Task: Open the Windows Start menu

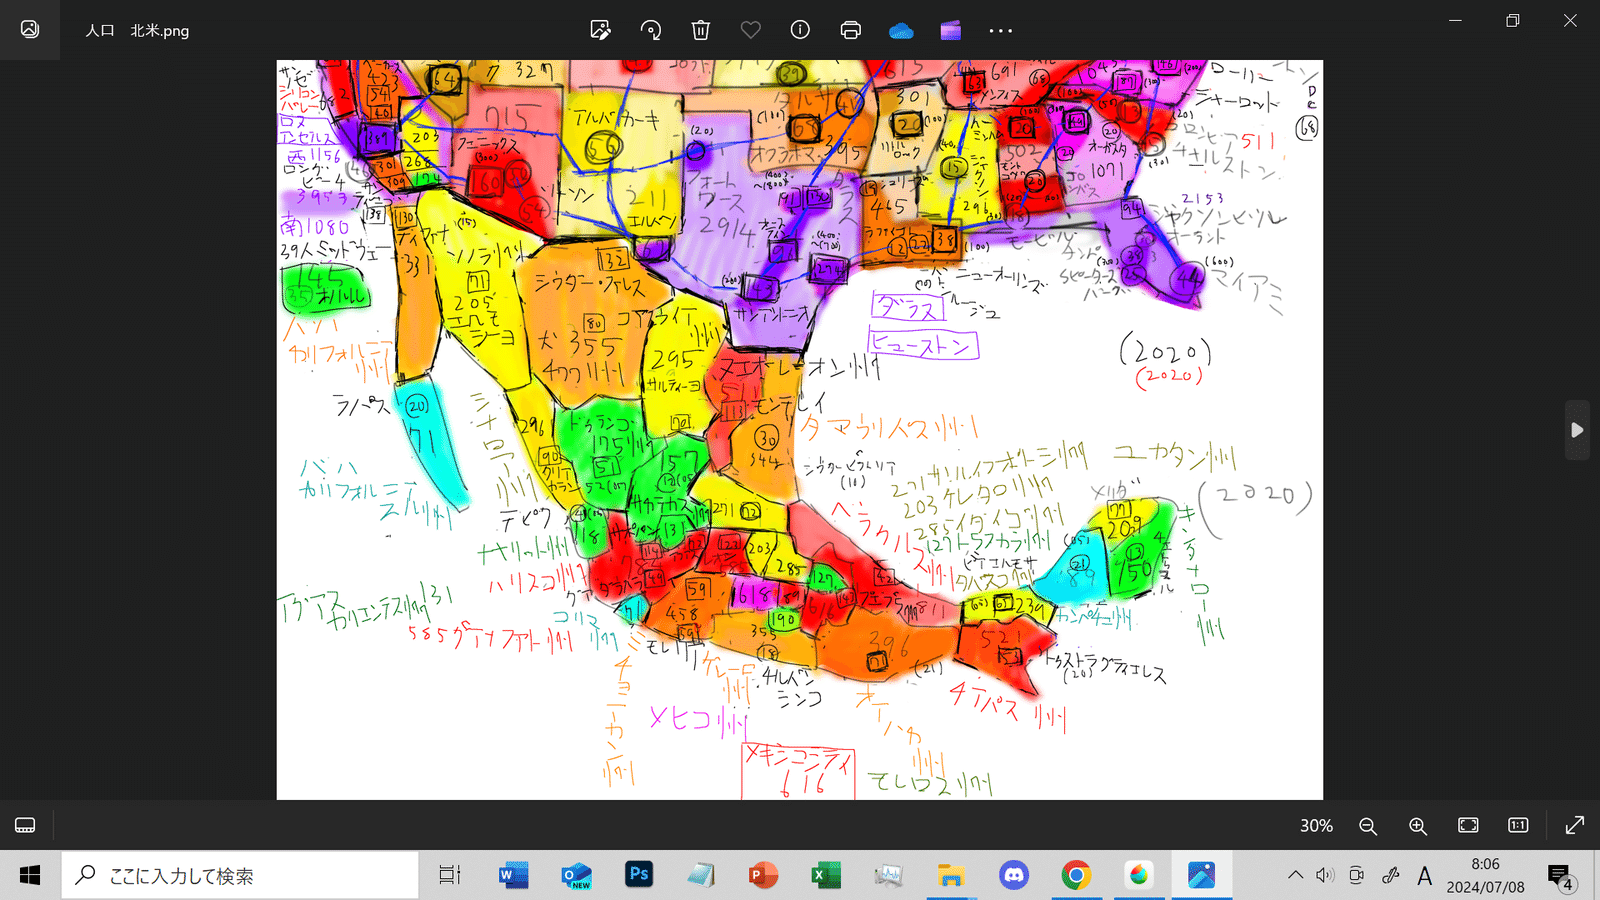Action: click(x=30, y=876)
